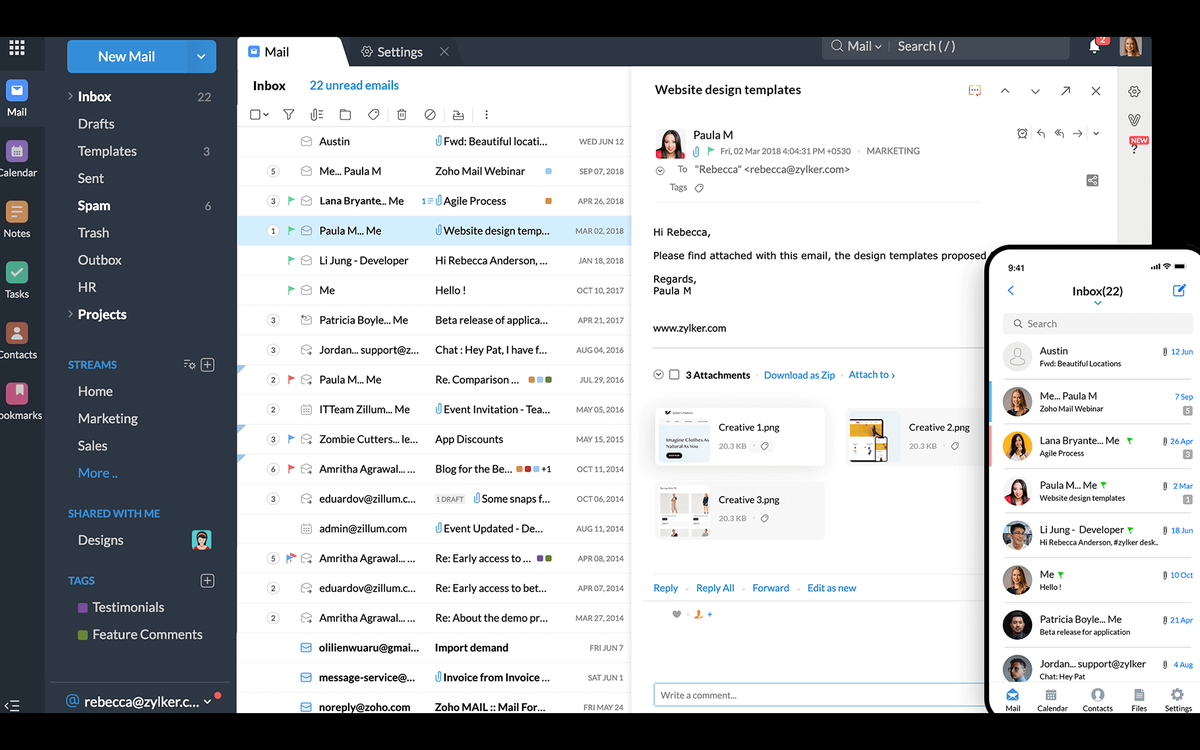Click Edit as new link

point(832,588)
